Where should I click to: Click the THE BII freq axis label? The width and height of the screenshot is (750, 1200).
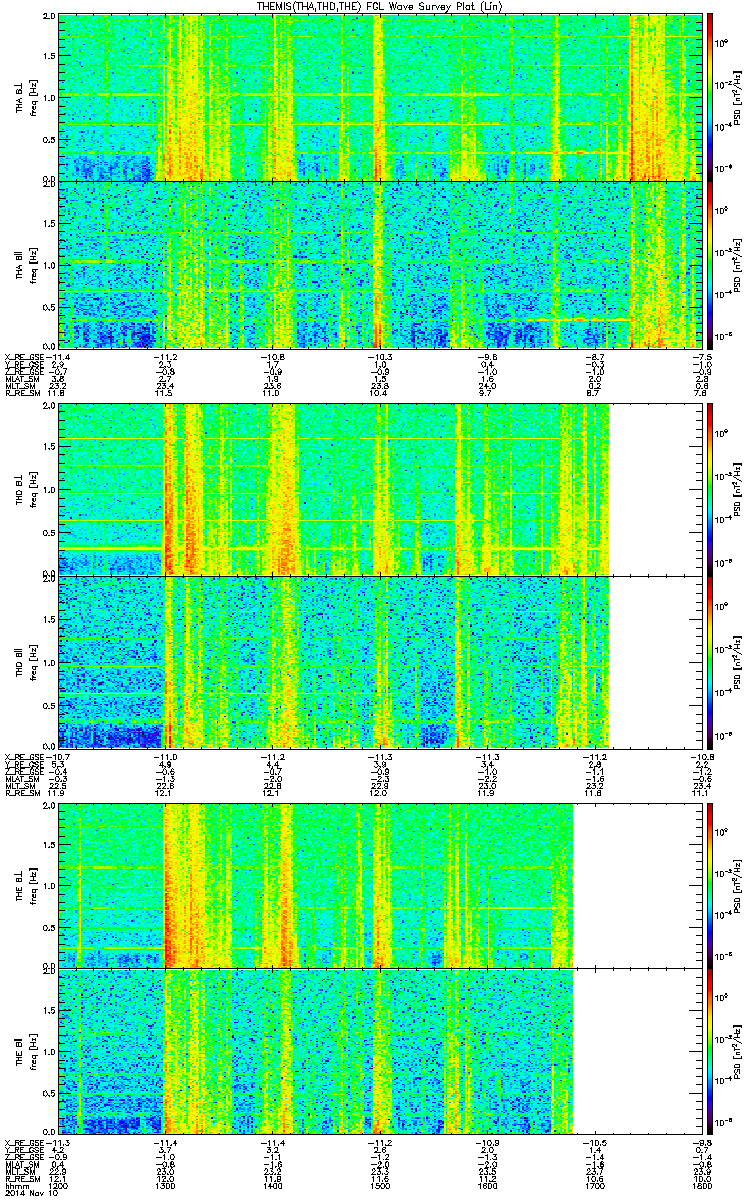click(32, 1052)
